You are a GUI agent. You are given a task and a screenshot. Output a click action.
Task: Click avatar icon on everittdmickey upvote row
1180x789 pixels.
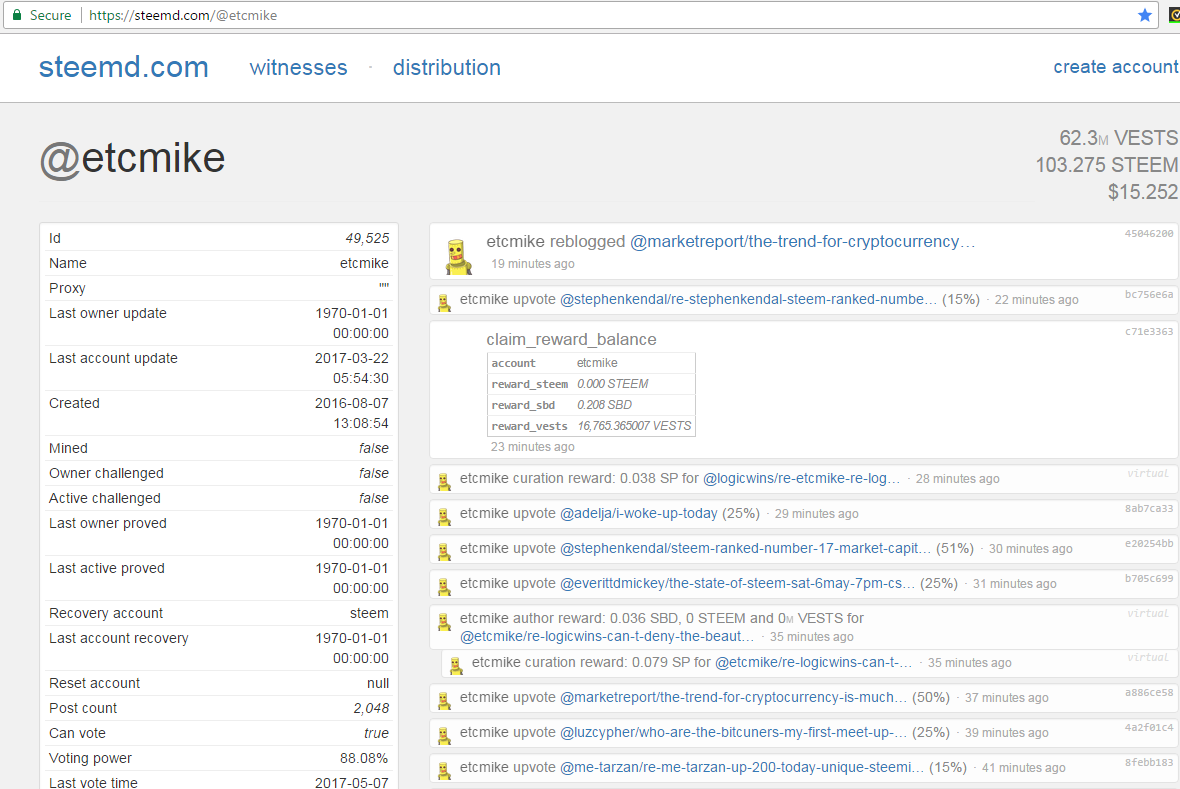click(445, 586)
